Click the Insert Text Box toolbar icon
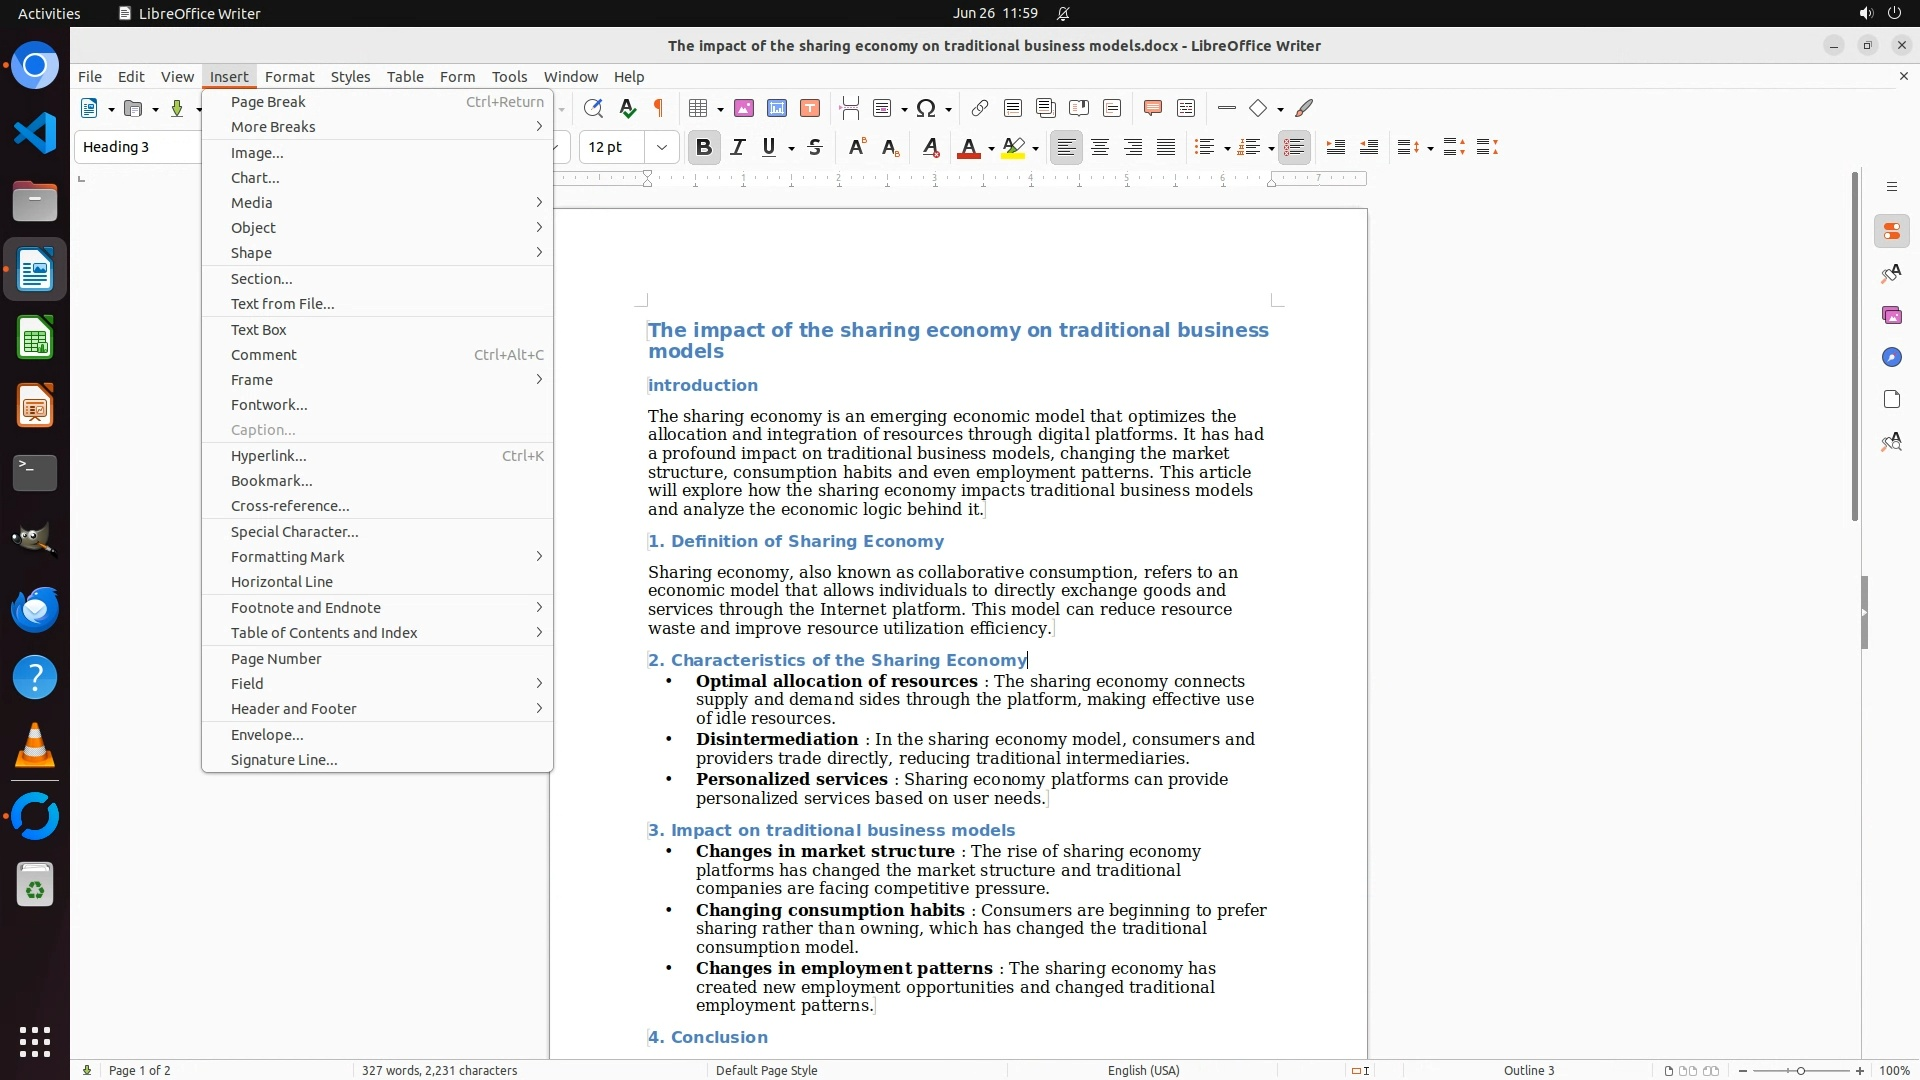The width and height of the screenshot is (1920, 1080). click(x=810, y=108)
